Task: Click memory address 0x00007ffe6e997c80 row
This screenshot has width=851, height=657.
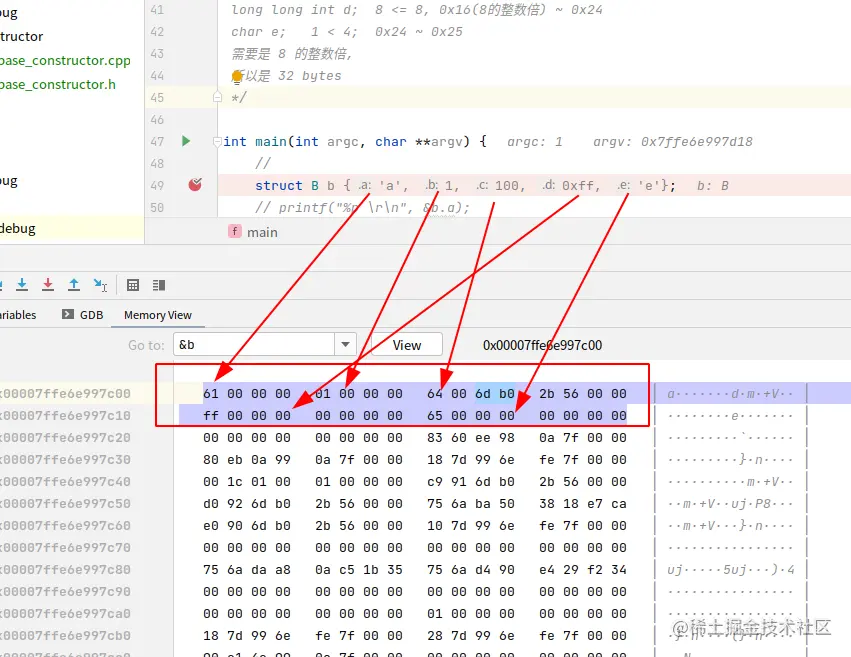Action: (x=66, y=570)
